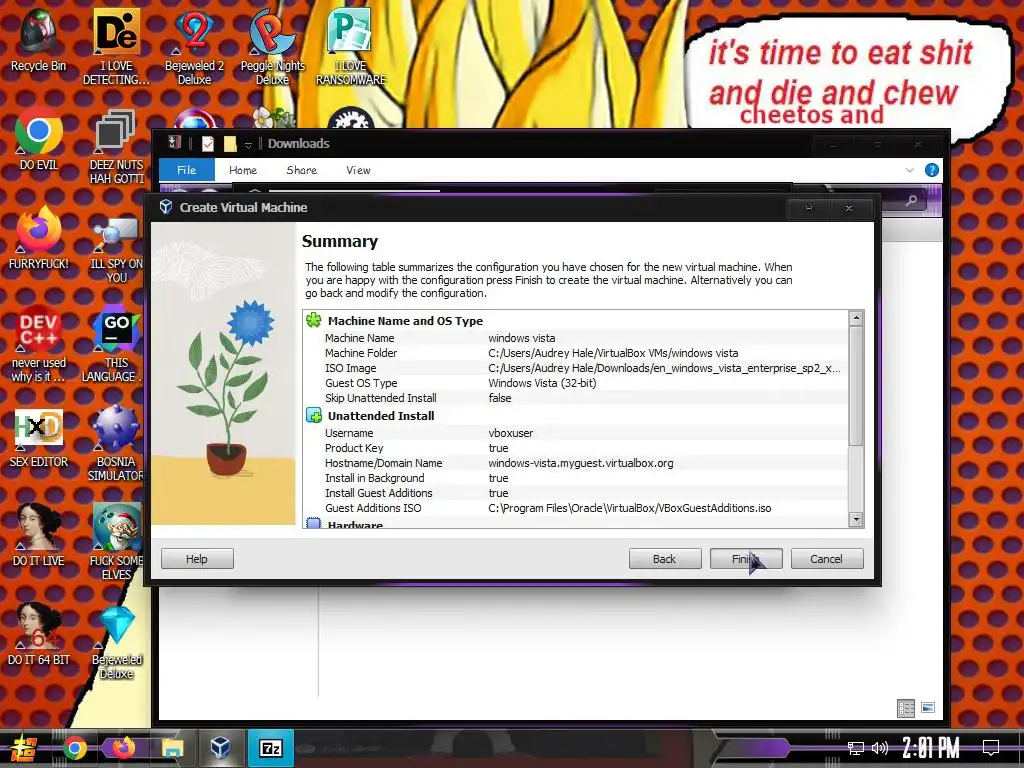Click the Start button on the taskbar

pyautogui.click(x=24, y=748)
